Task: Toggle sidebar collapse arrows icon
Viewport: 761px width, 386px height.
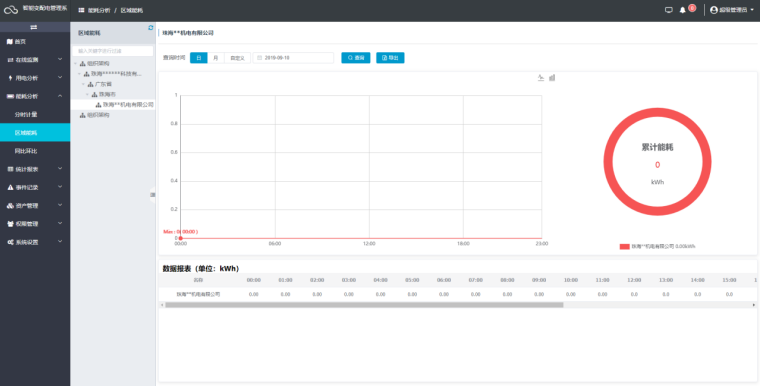Action: pos(33,27)
